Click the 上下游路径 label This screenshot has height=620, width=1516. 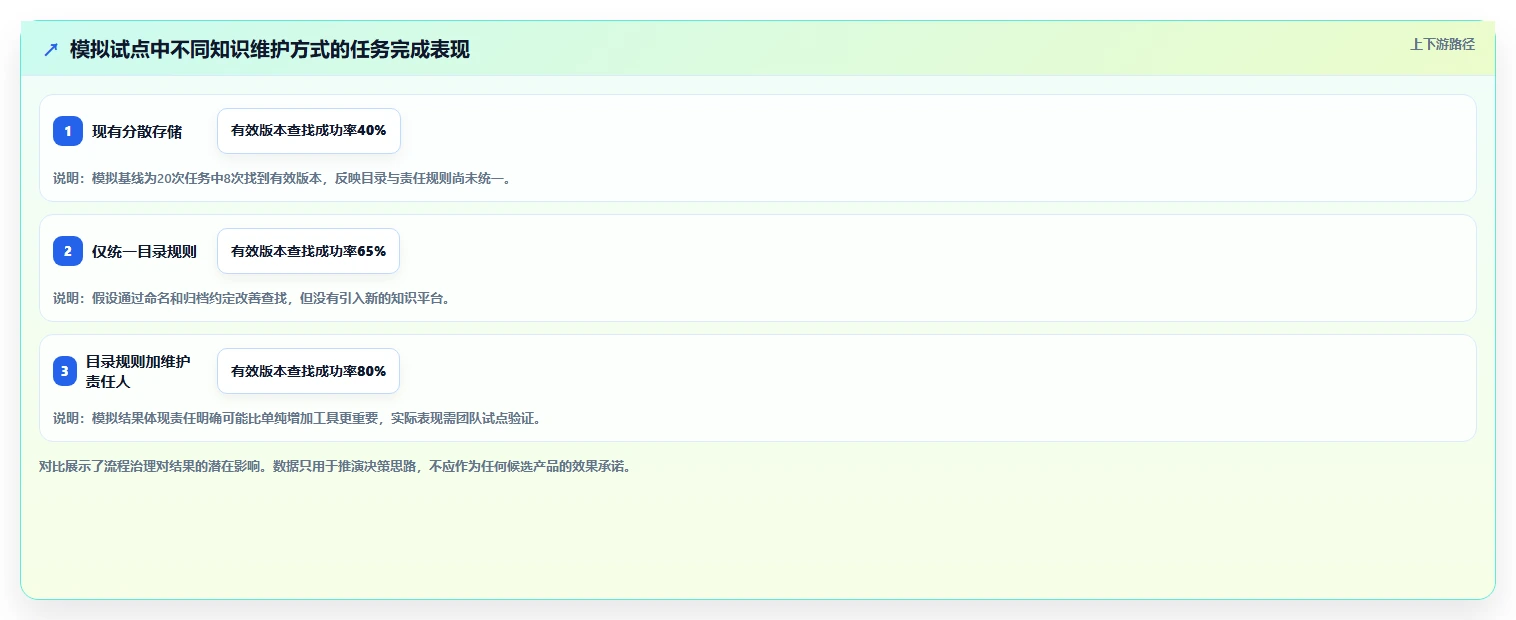(1442, 44)
